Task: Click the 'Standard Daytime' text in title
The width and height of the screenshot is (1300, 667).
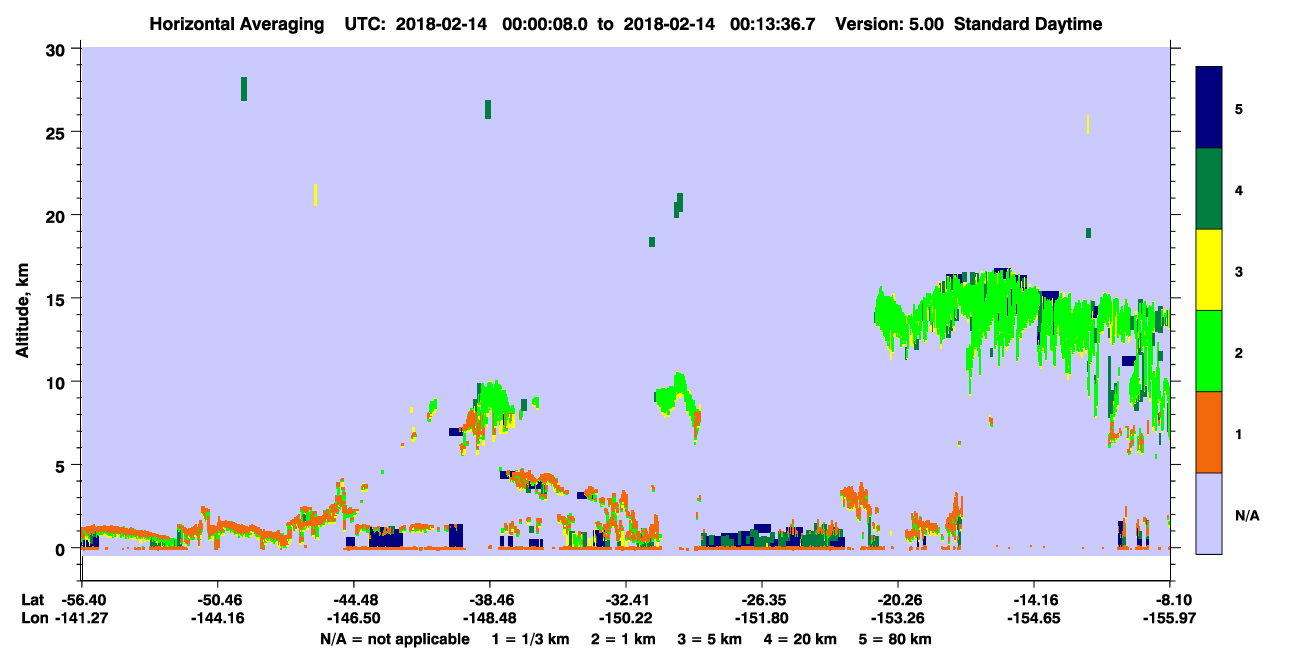Action: 1028,24
